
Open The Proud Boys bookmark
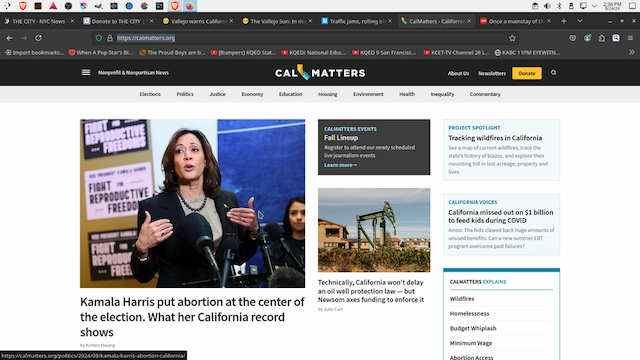pos(172,52)
